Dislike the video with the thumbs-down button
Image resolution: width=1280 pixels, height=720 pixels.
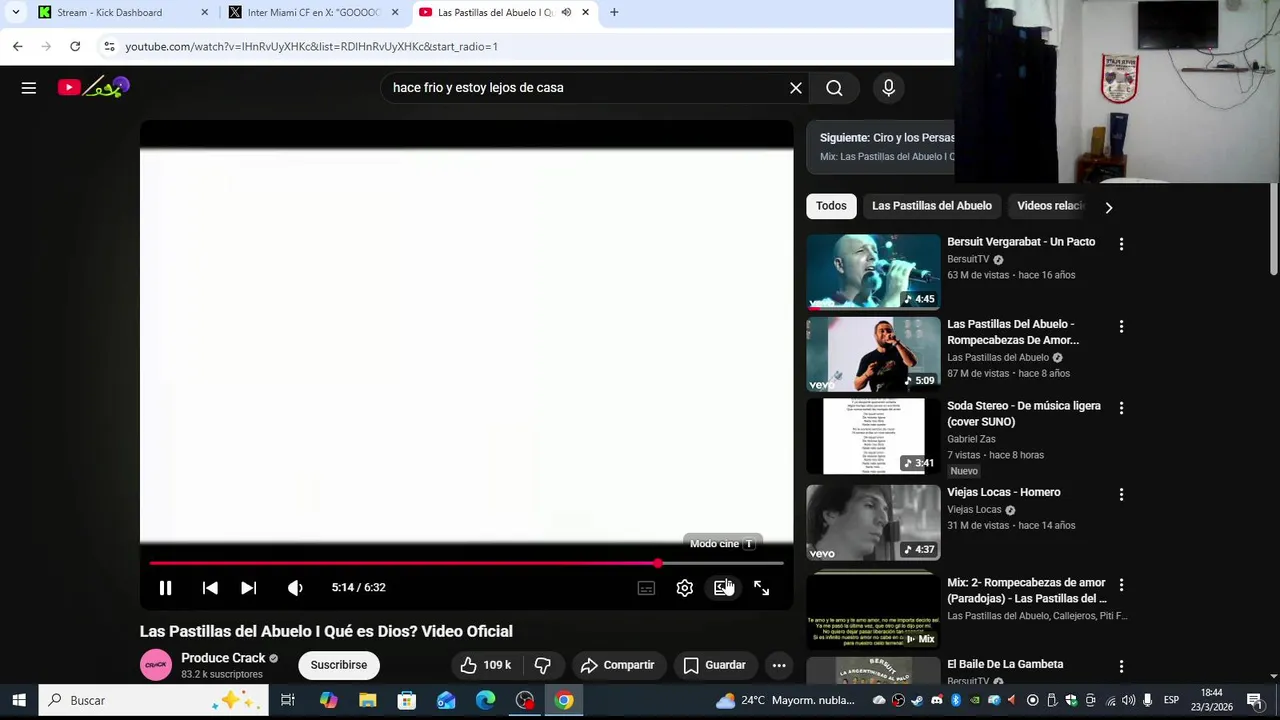click(x=543, y=665)
